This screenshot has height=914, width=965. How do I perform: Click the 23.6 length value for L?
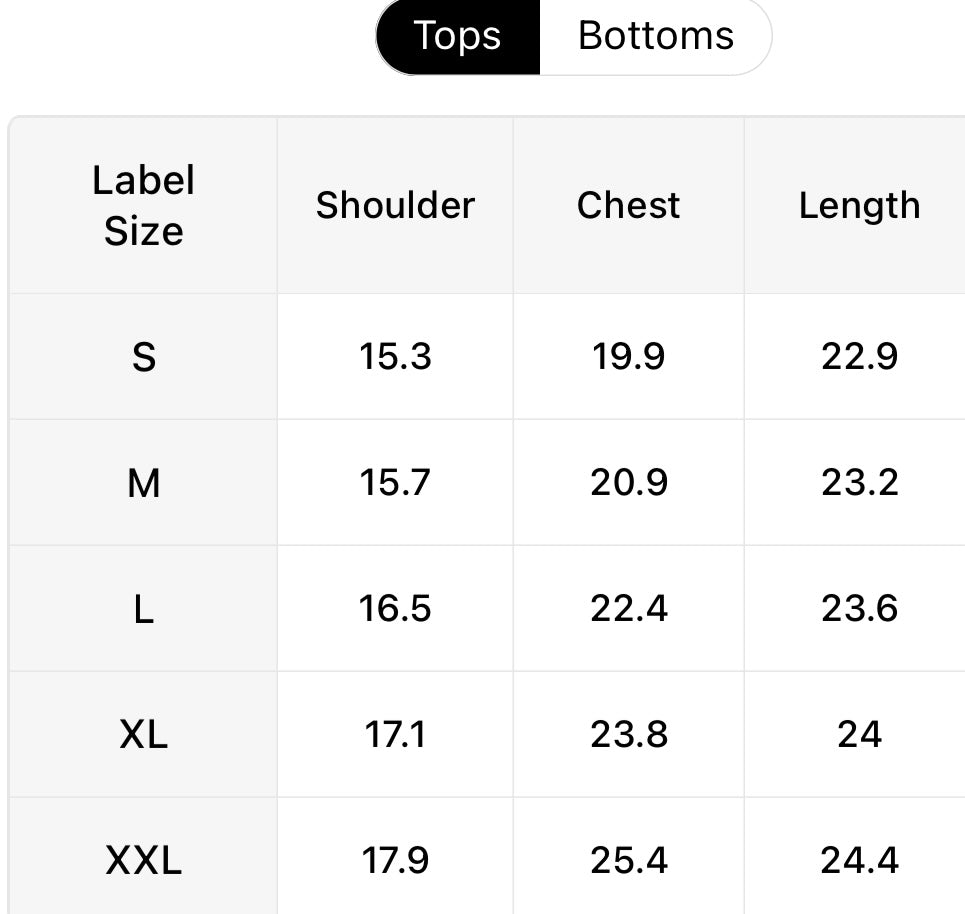859,609
